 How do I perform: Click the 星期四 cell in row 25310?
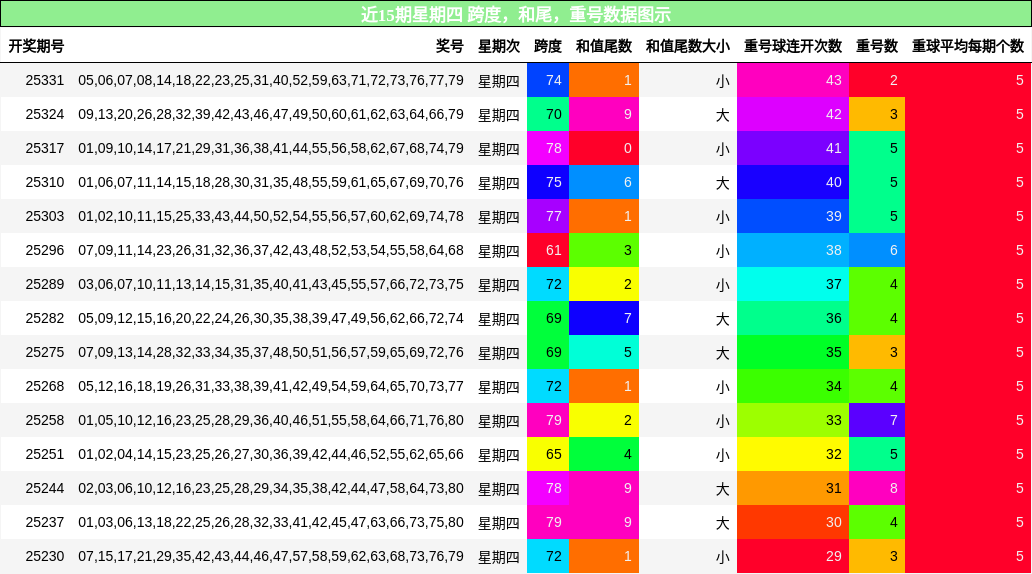[x=499, y=183]
